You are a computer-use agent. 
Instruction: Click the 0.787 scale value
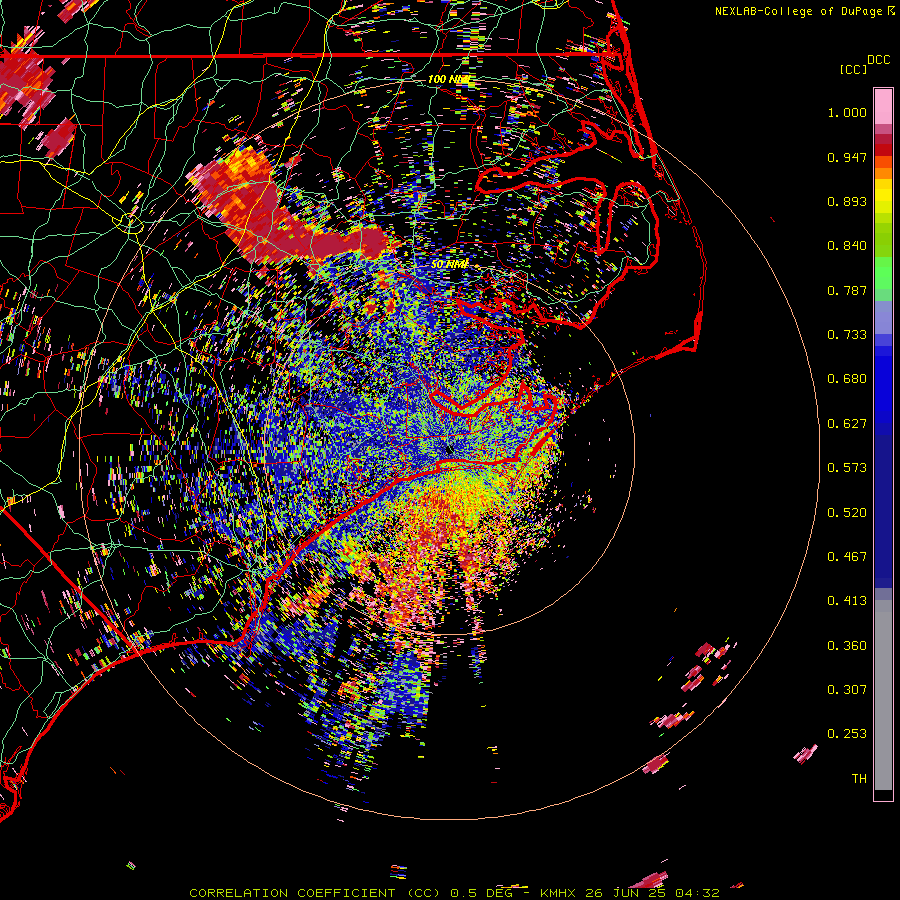click(847, 290)
